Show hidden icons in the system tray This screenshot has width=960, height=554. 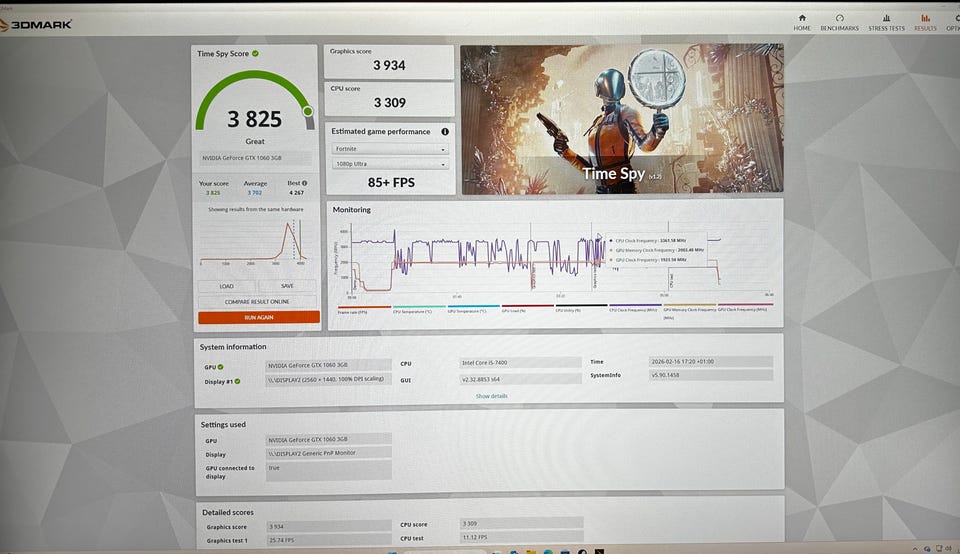(x=915, y=549)
